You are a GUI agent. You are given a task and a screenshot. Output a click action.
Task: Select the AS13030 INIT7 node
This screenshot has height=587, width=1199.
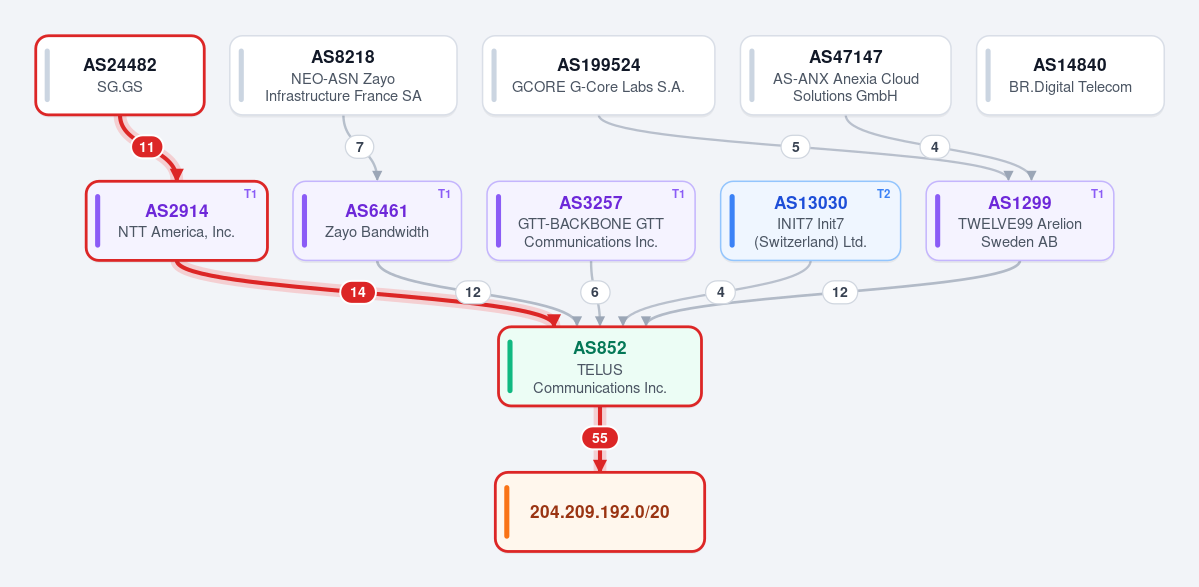(x=811, y=221)
